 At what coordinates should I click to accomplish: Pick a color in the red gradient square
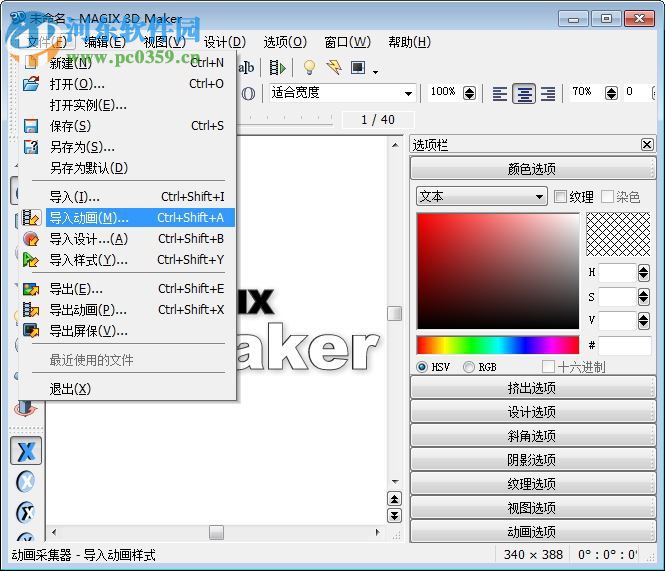498,271
